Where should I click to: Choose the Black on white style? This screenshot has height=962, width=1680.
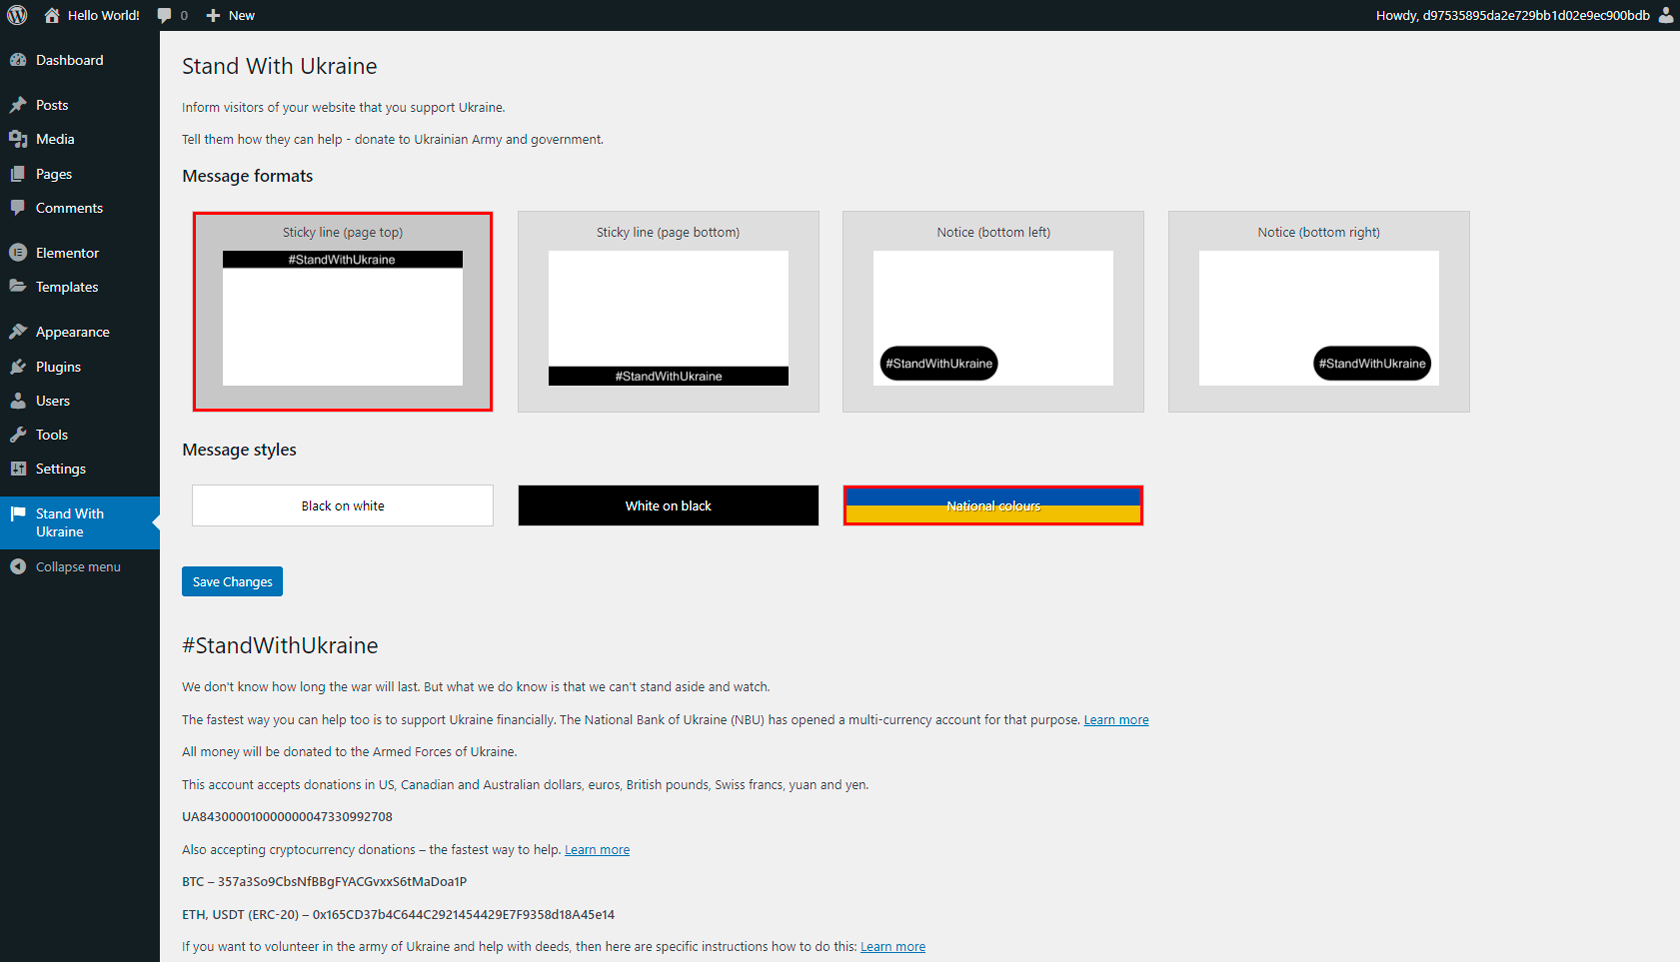343,506
